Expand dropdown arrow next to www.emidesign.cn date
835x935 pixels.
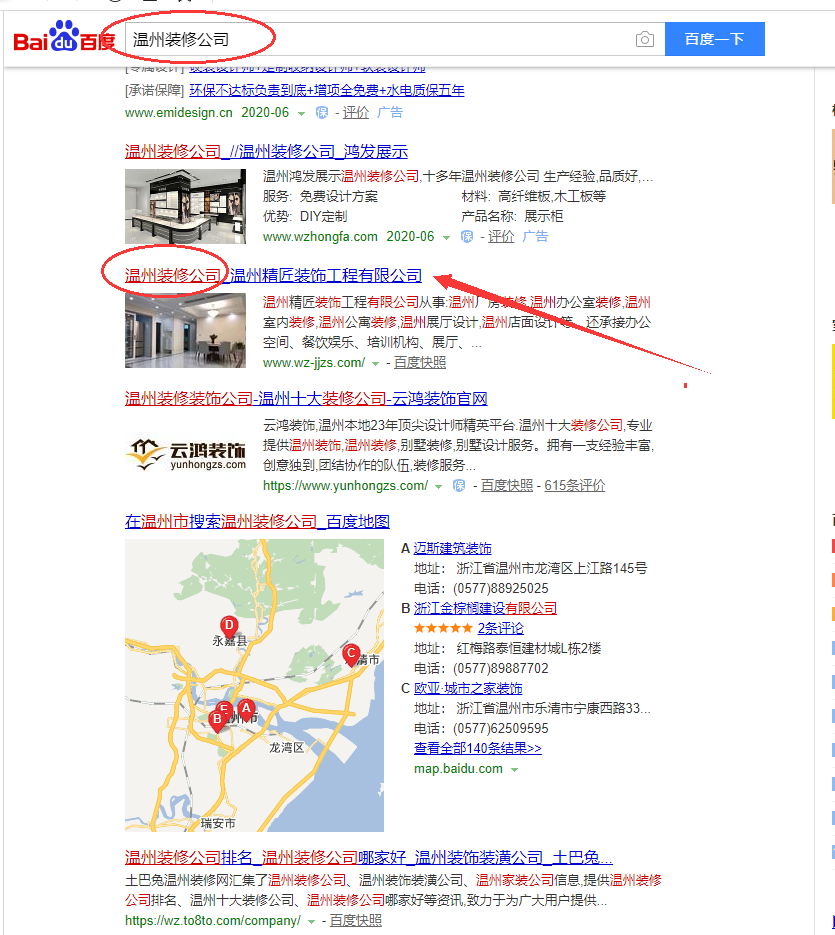click(301, 113)
